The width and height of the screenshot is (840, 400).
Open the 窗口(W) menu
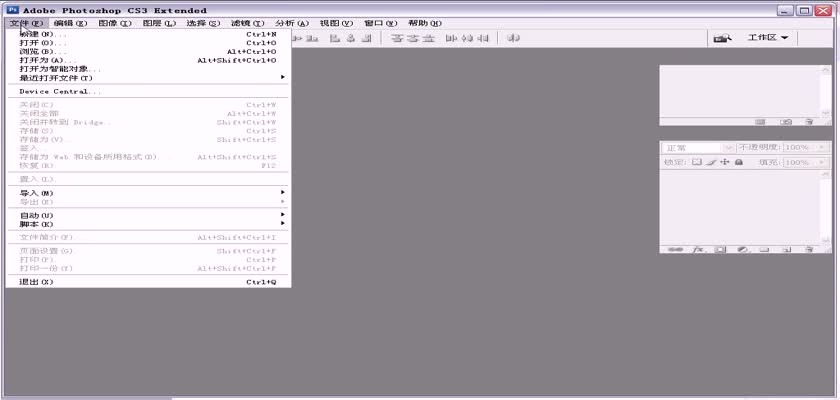380,23
